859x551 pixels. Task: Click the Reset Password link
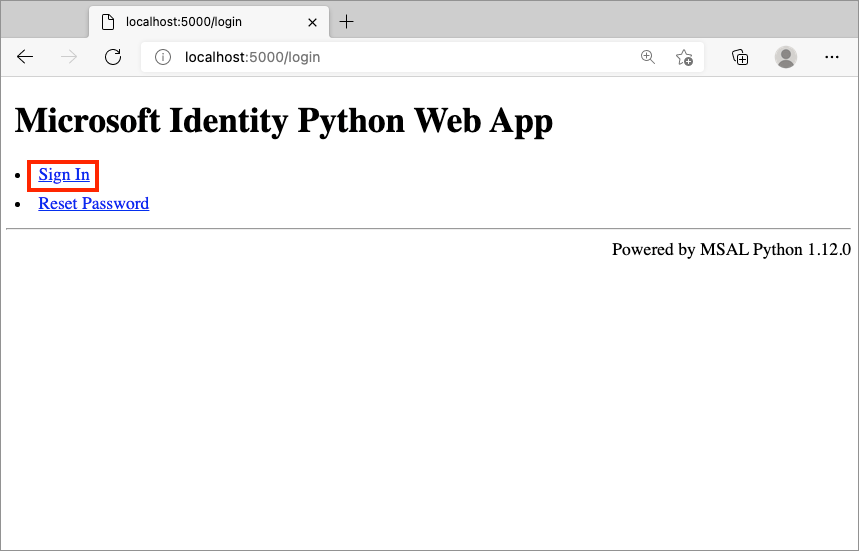tap(93, 204)
